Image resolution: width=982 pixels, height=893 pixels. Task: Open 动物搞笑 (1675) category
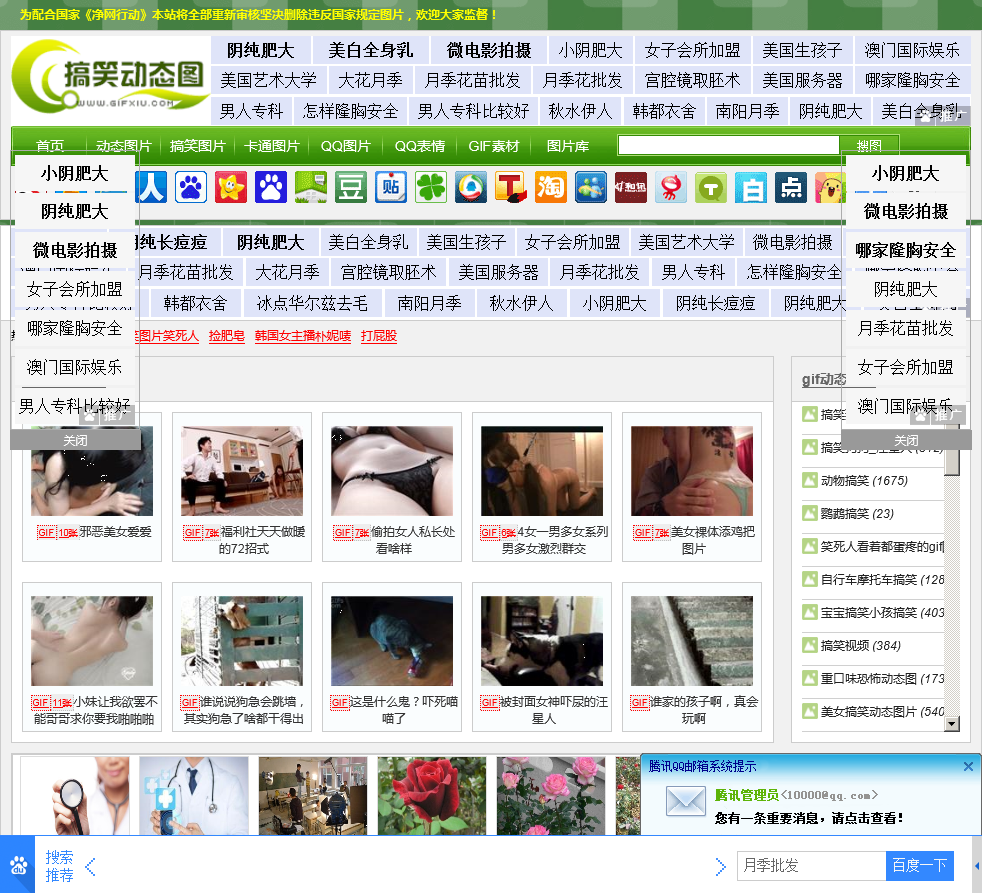pyautogui.click(x=864, y=480)
